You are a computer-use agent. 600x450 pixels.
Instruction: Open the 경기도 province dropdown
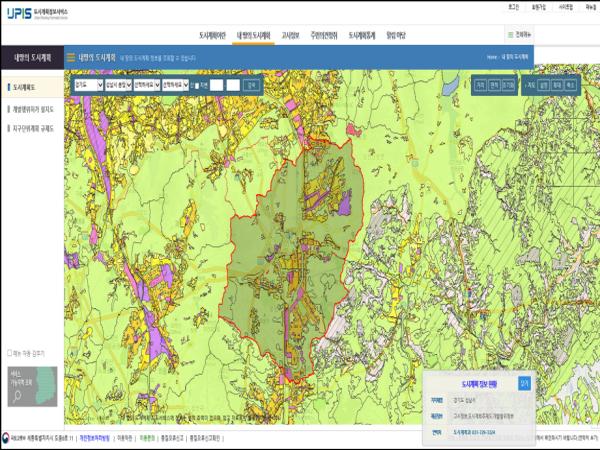pyautogui.click(x=87, y=86)
